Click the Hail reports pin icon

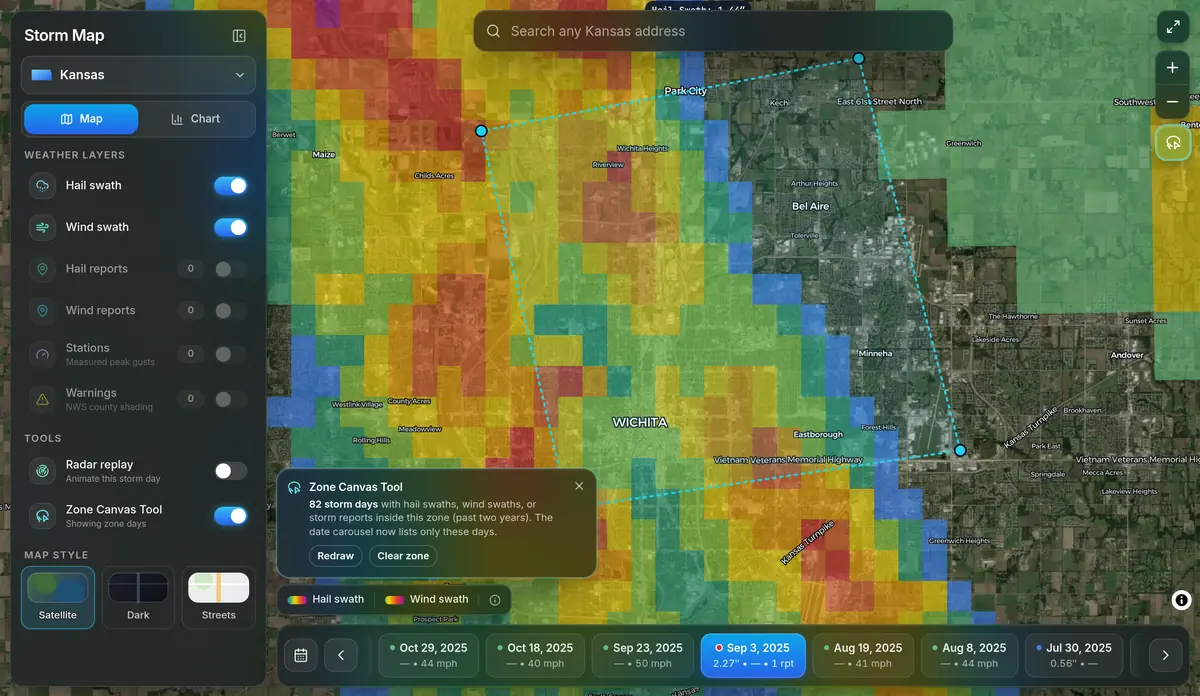coord(43,269)
